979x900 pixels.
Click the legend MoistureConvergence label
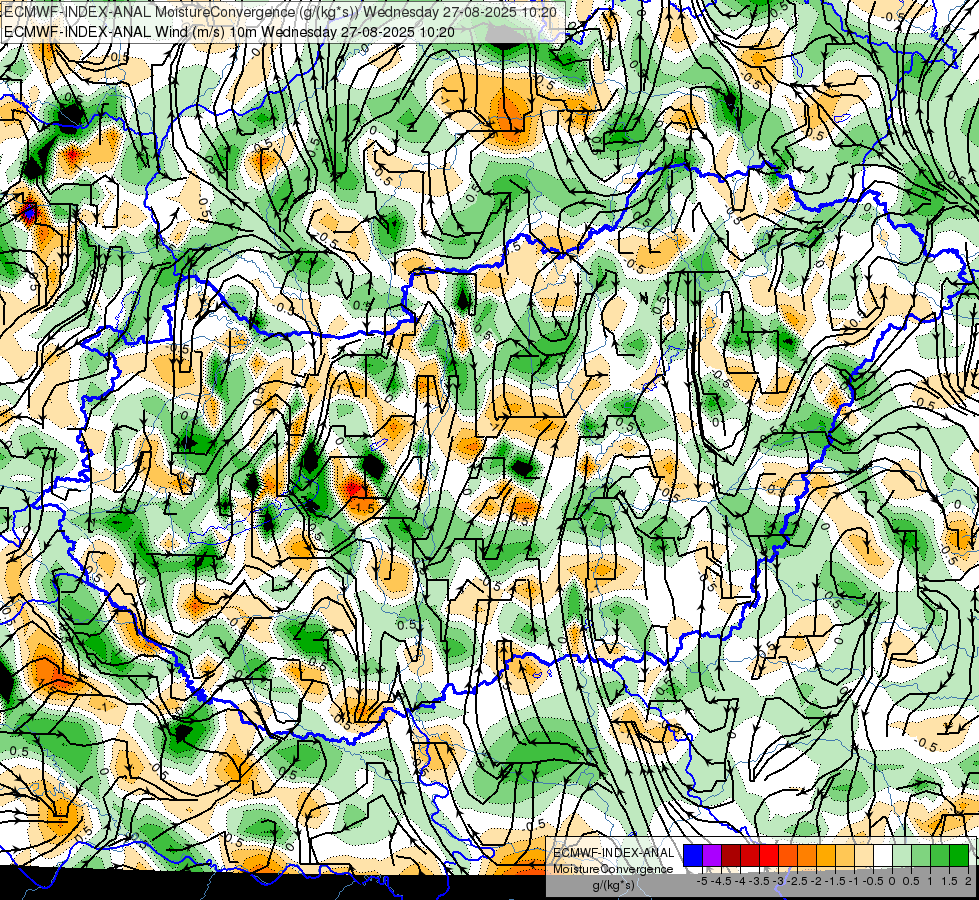[613, 869]
